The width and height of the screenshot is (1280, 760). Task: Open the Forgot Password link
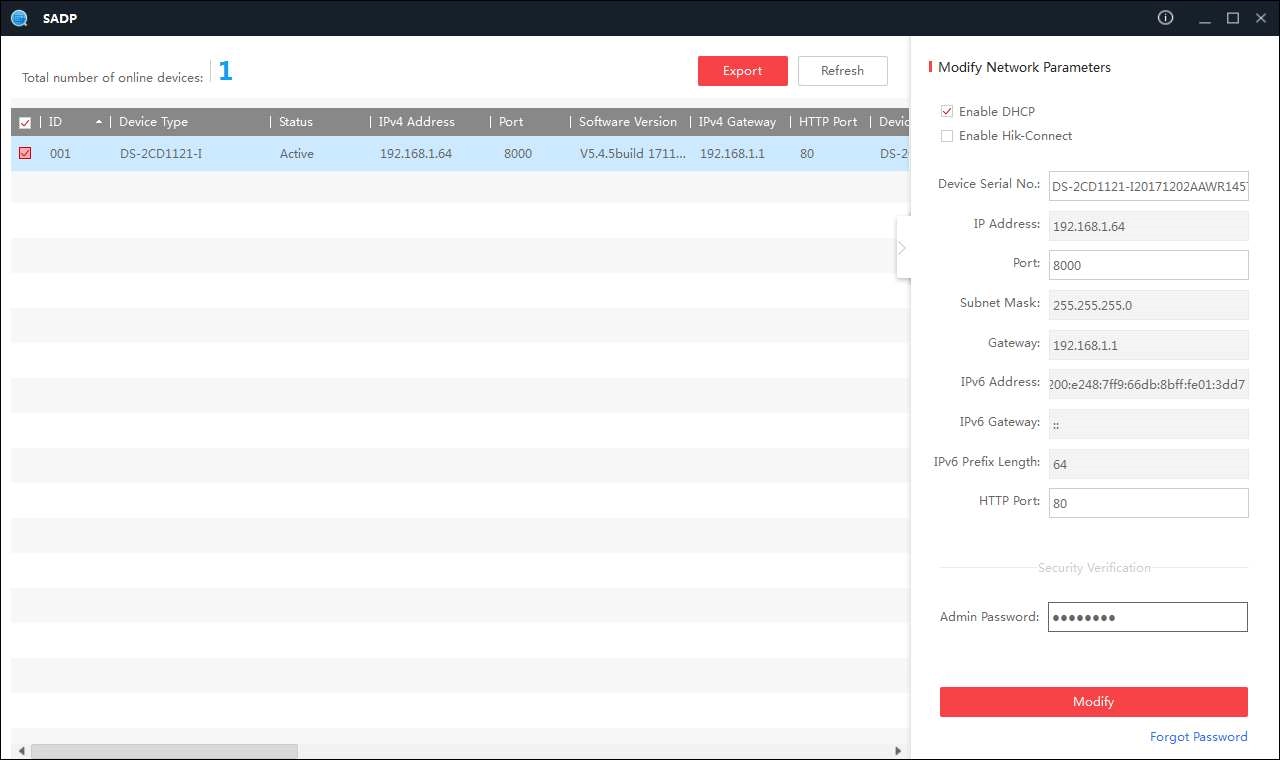point(1198,737)
